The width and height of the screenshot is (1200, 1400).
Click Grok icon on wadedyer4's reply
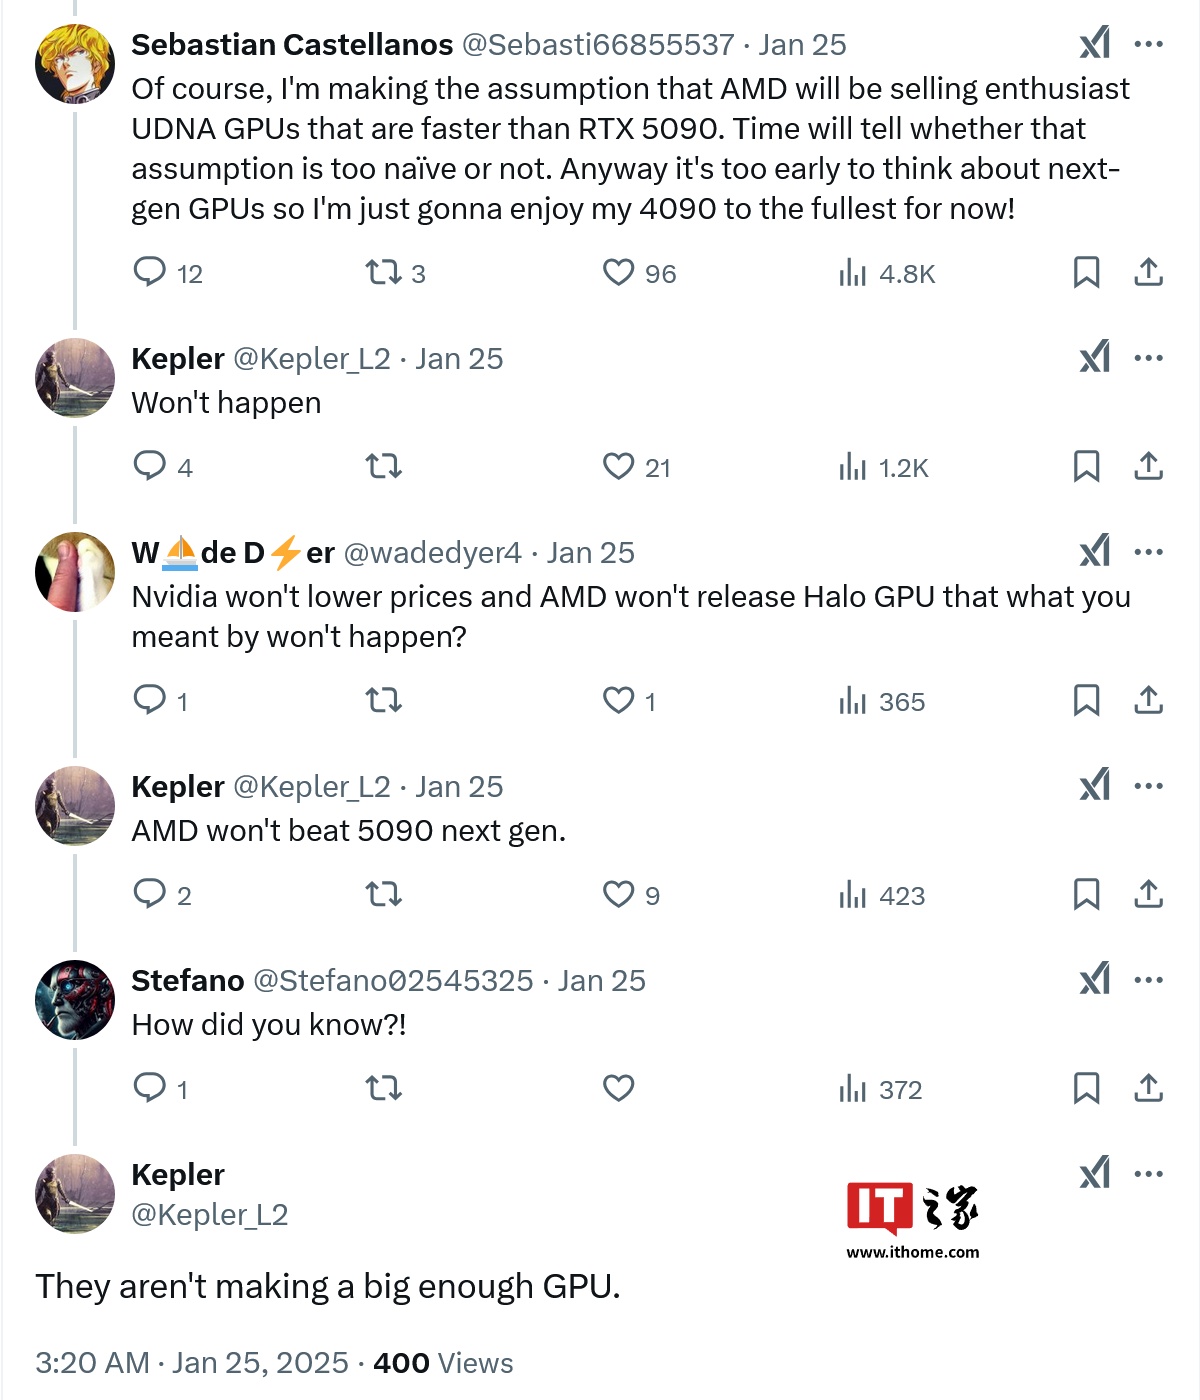[x=1095, y=551]
